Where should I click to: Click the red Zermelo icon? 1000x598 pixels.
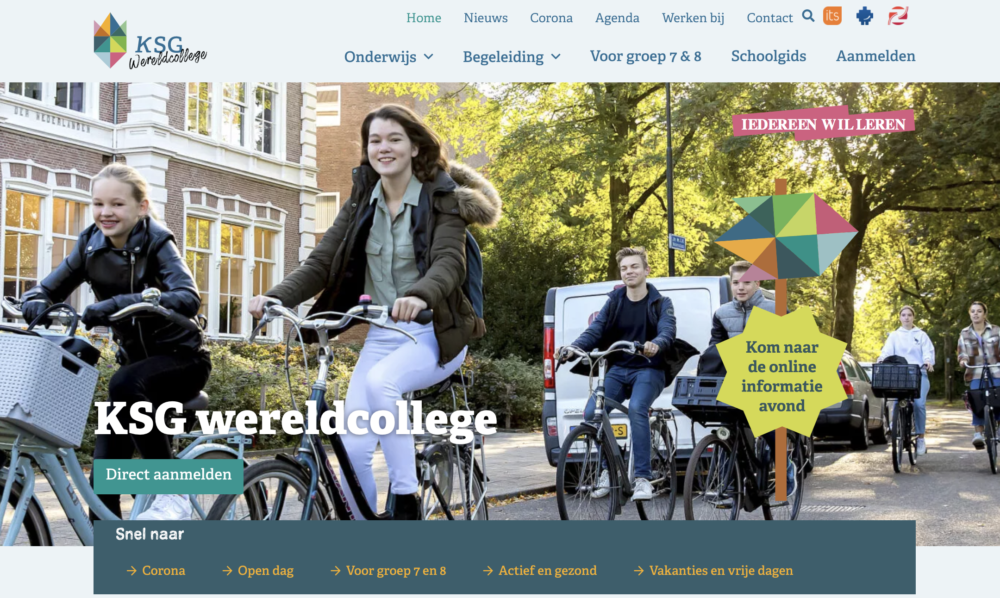tap(897, 15)
